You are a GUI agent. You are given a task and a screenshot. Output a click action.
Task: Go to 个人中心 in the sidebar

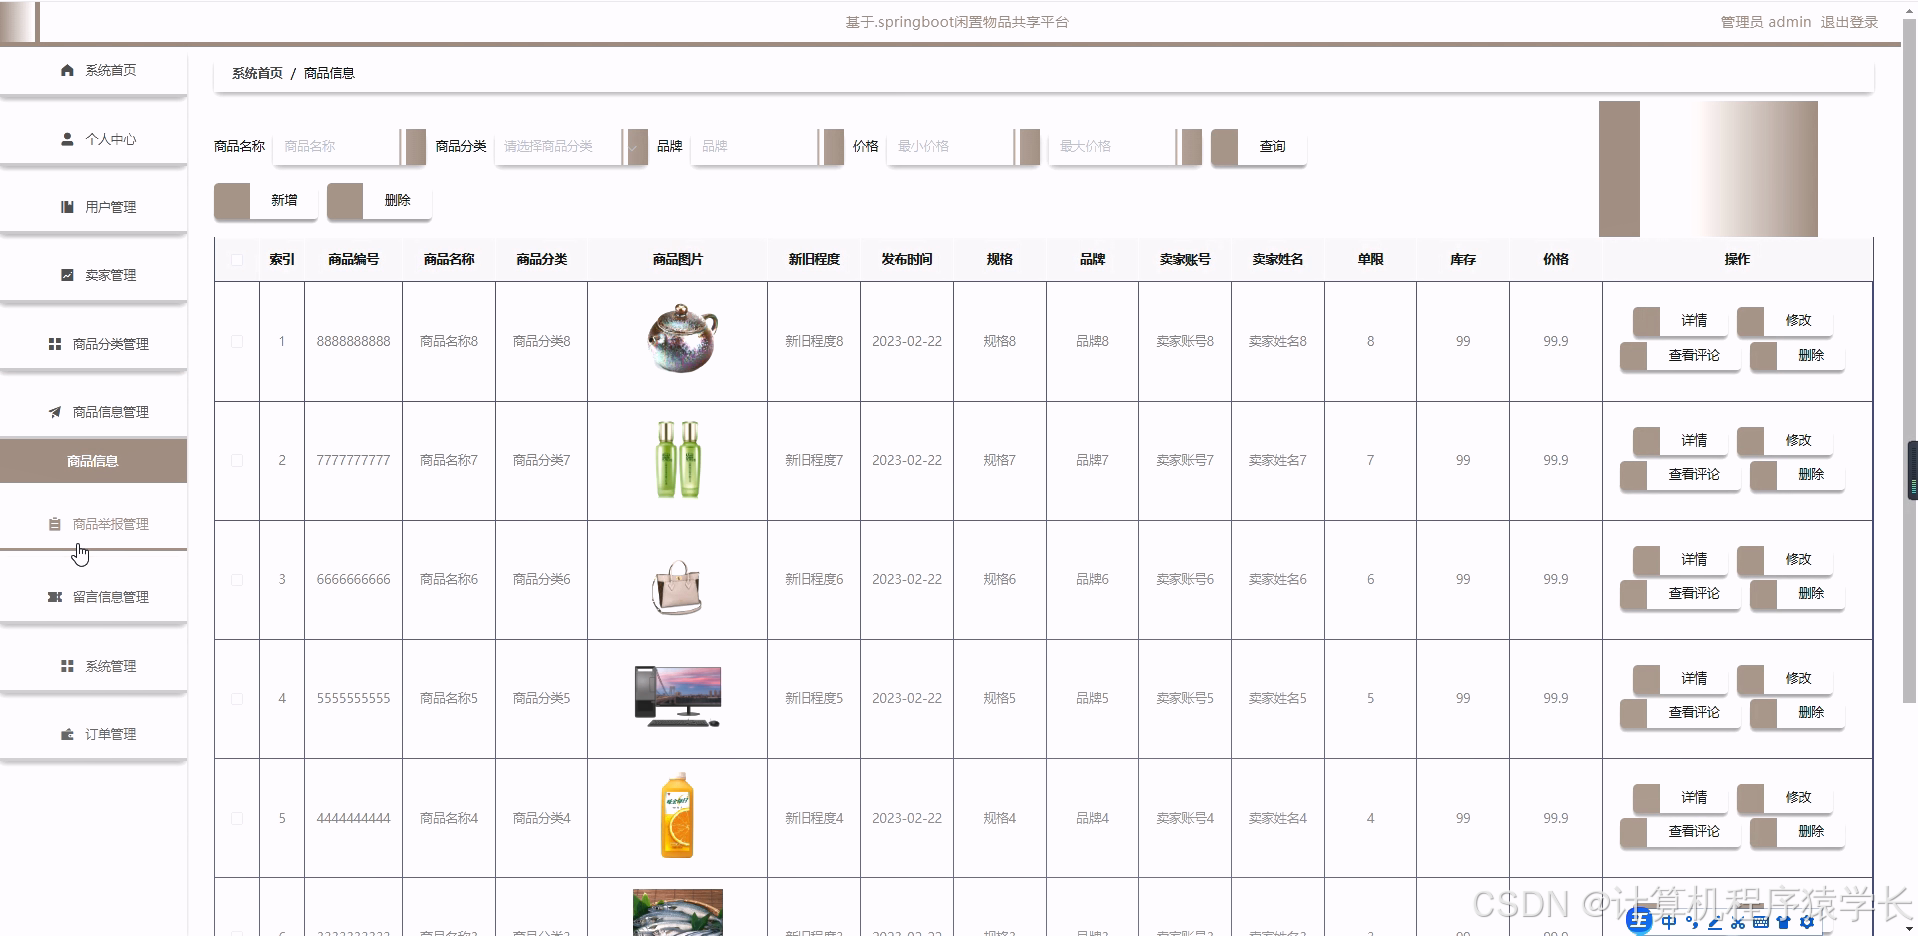[x=94, y=139]
